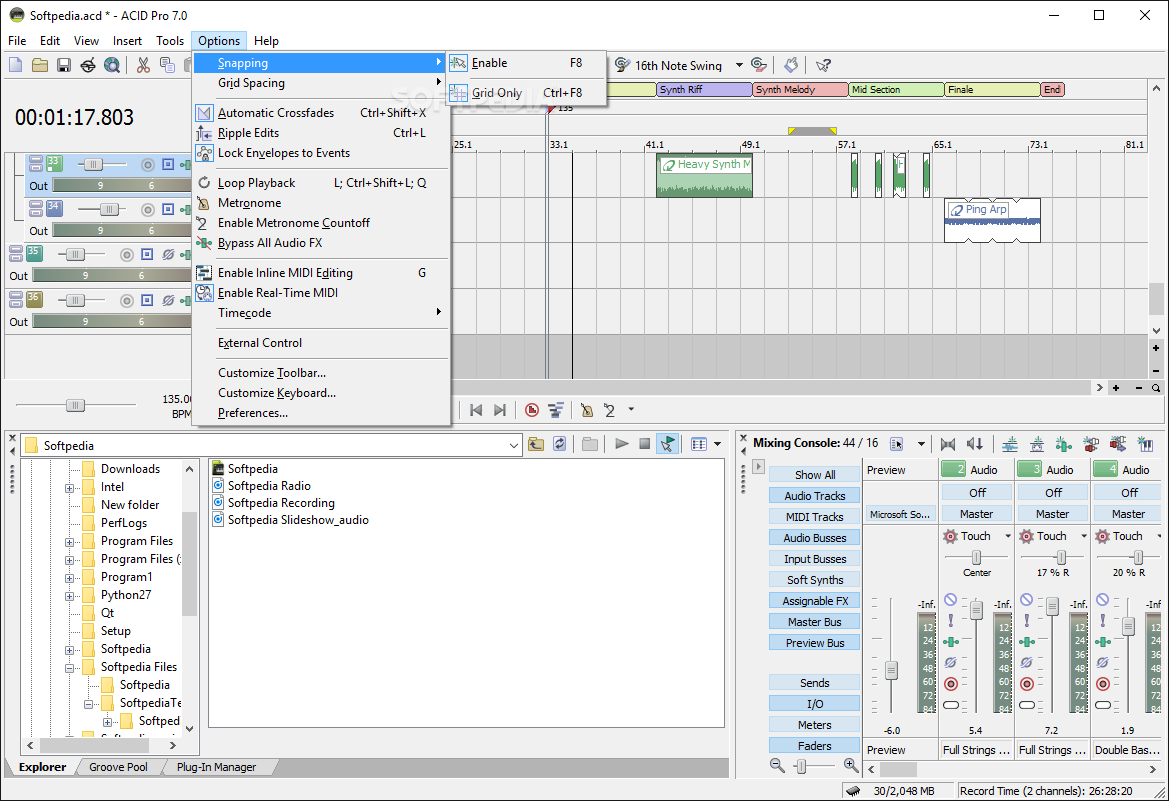Click the MIDI Tracks filter button
This screenshot has height=801, width=1169.
[x=815, y=516]
